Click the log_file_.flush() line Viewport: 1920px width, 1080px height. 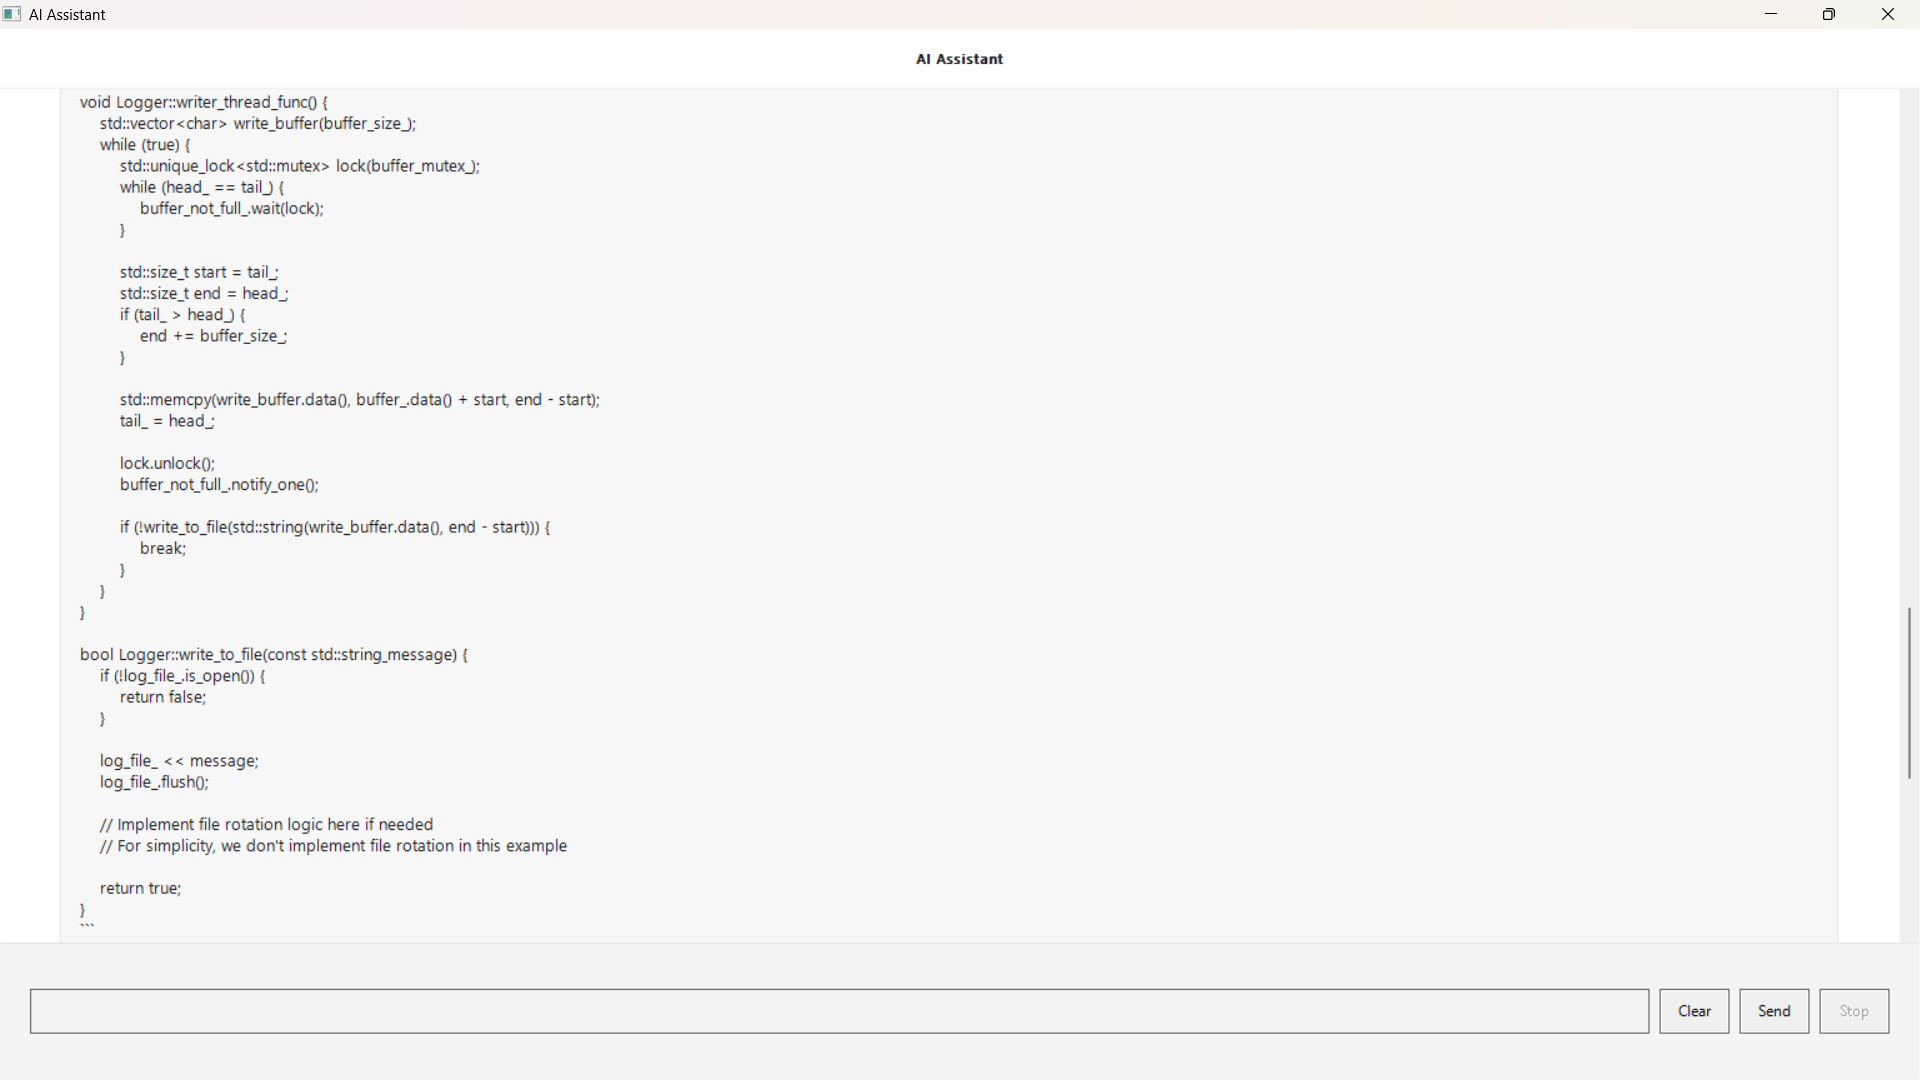154,783
